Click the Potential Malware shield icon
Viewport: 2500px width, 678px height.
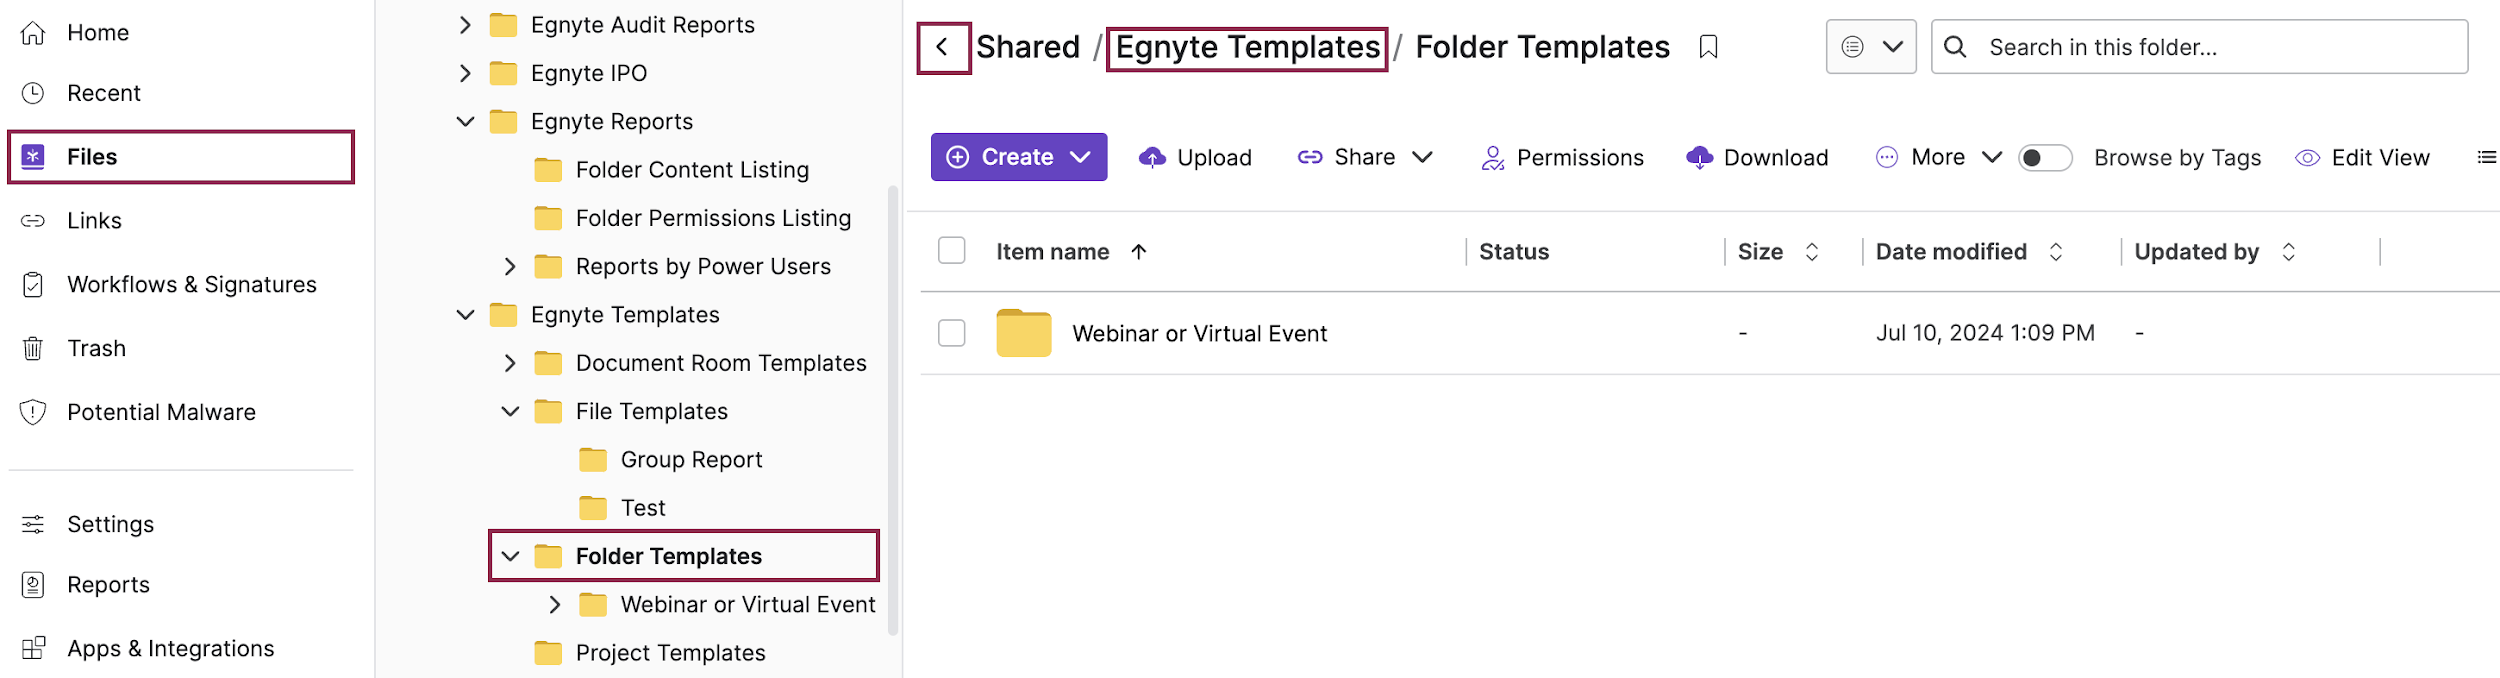tap(33, 412)
